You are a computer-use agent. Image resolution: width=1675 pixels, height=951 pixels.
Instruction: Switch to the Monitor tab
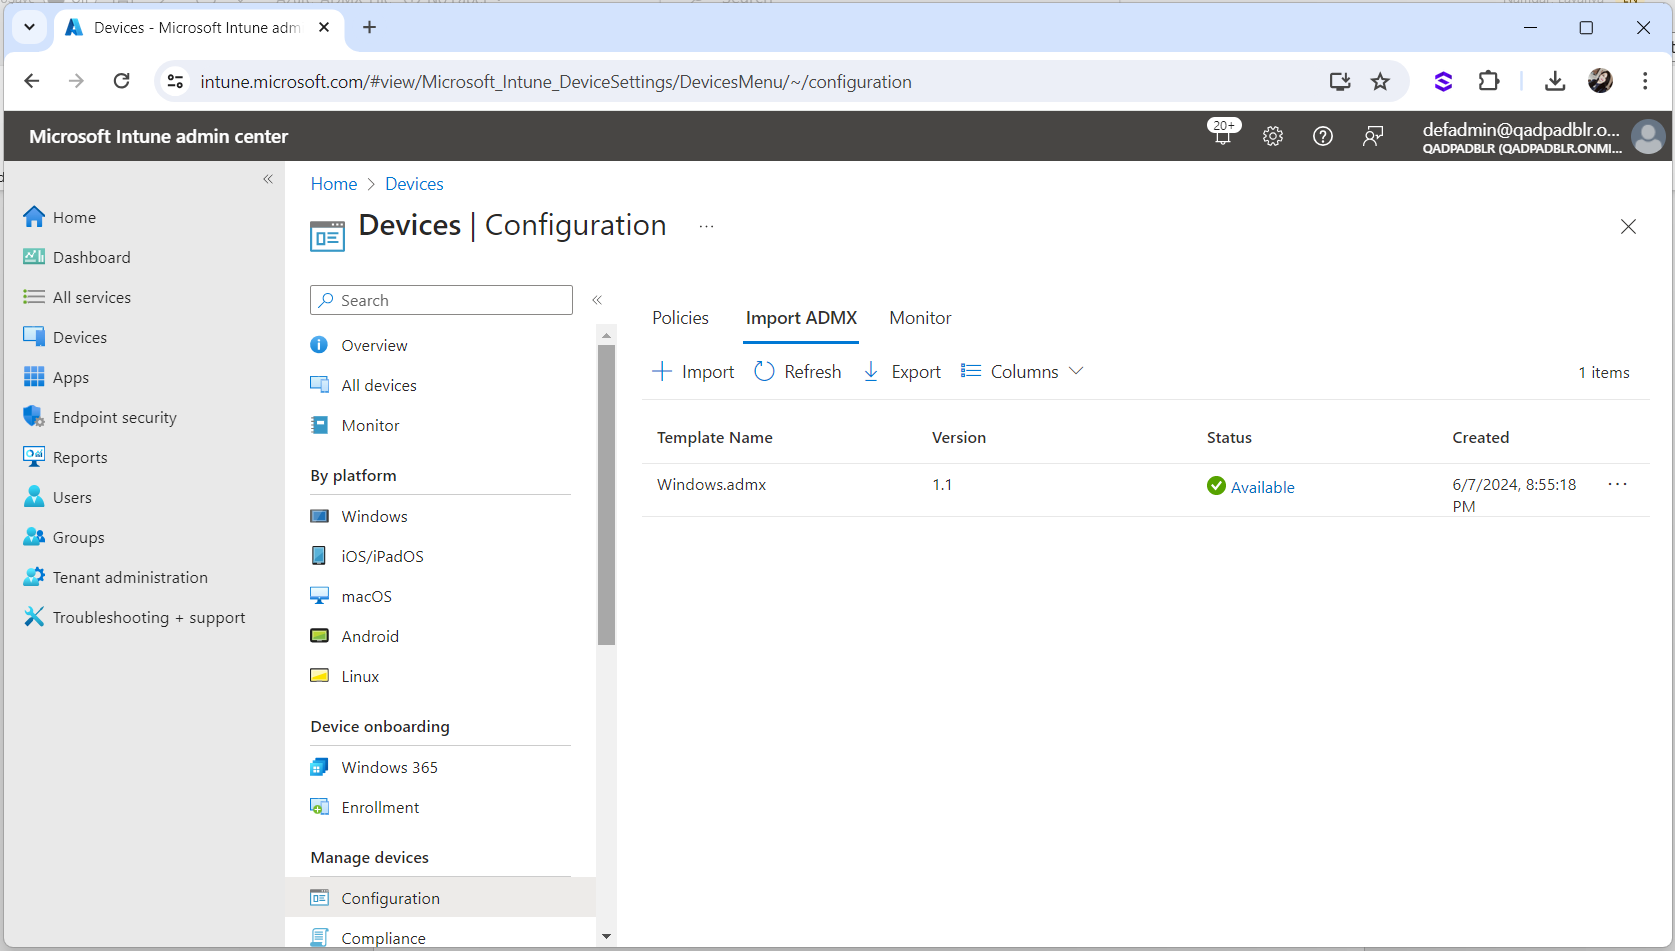click(920, 318)
